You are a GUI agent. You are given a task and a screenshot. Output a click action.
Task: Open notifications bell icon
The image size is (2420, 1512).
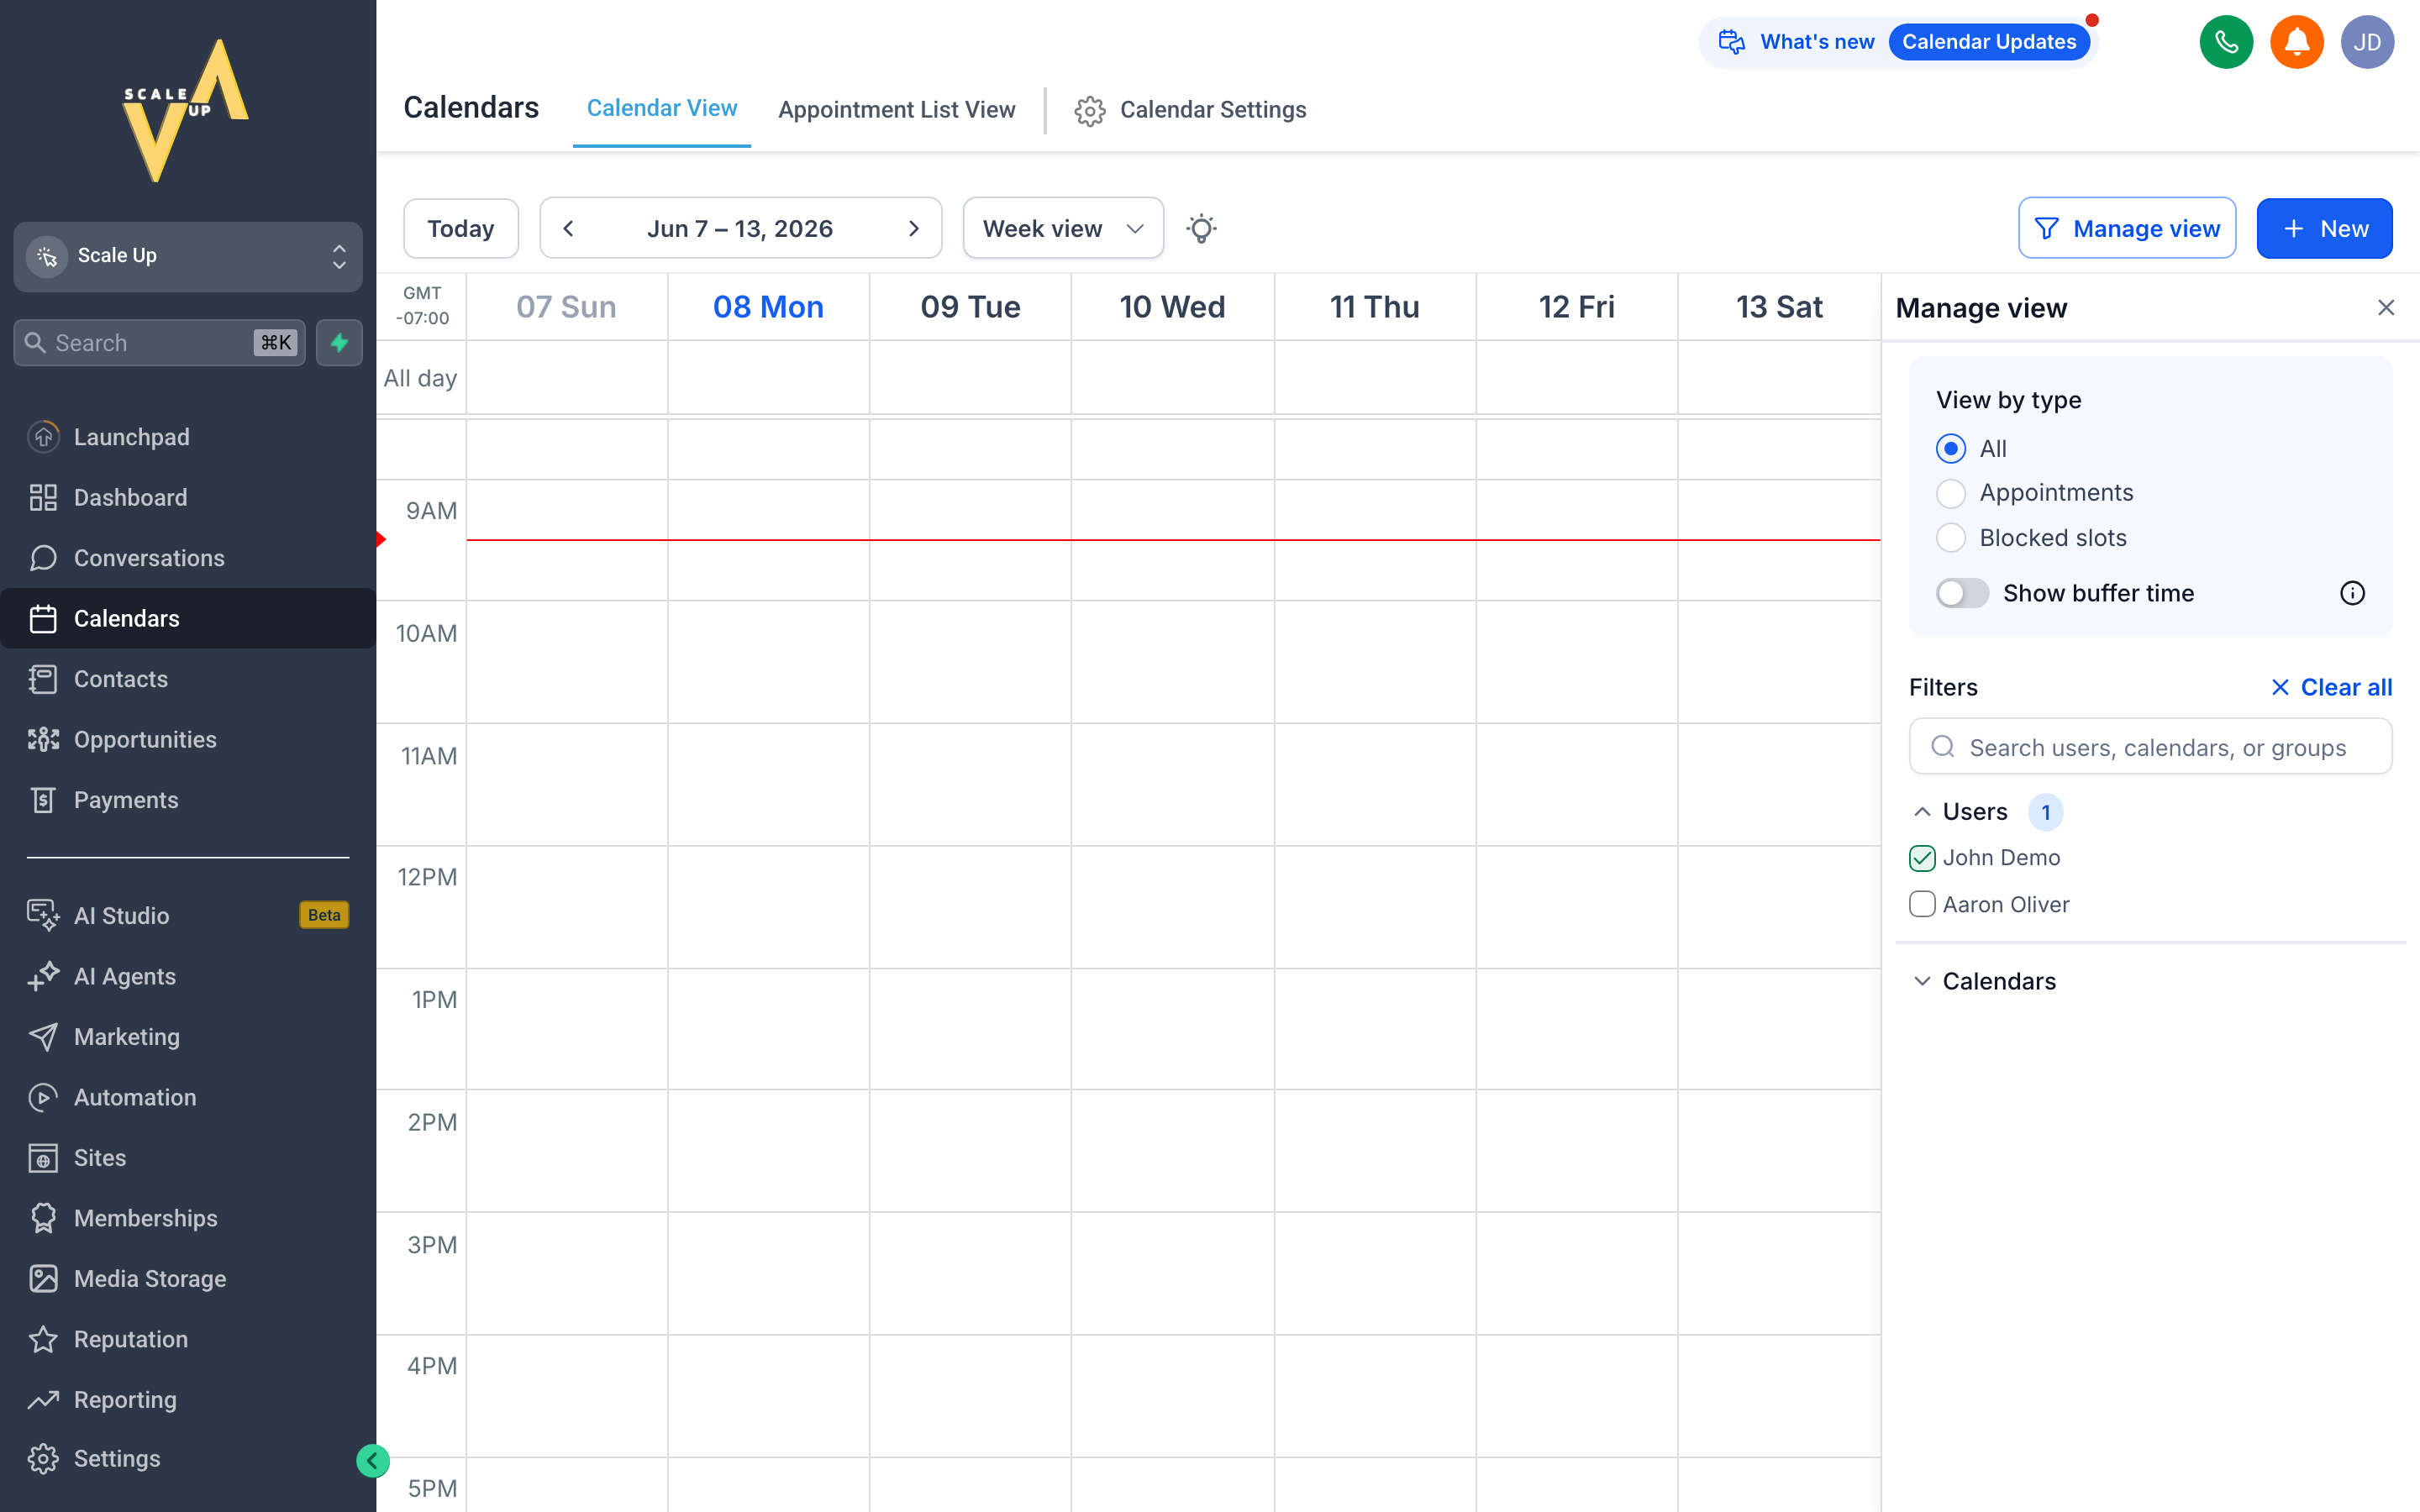(x=2296, y=42)
